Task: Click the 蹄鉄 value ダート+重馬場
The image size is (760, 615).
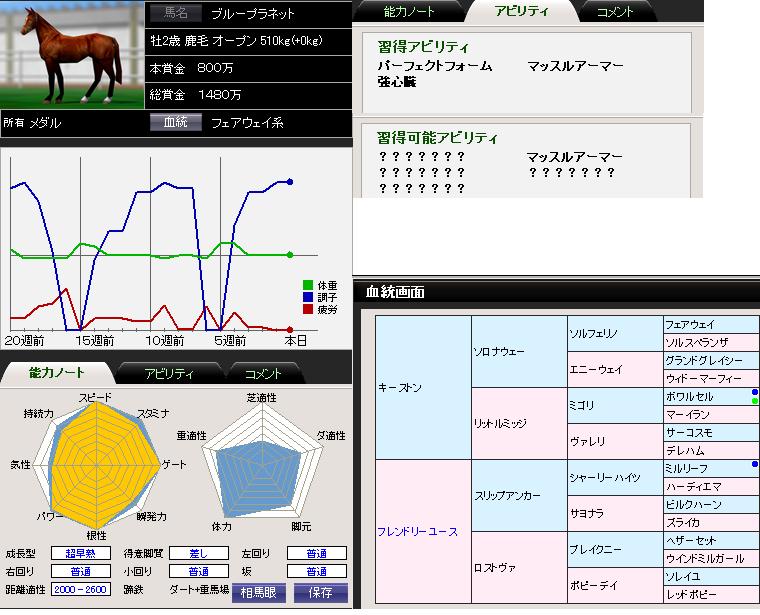Action: tap(199, 590)
